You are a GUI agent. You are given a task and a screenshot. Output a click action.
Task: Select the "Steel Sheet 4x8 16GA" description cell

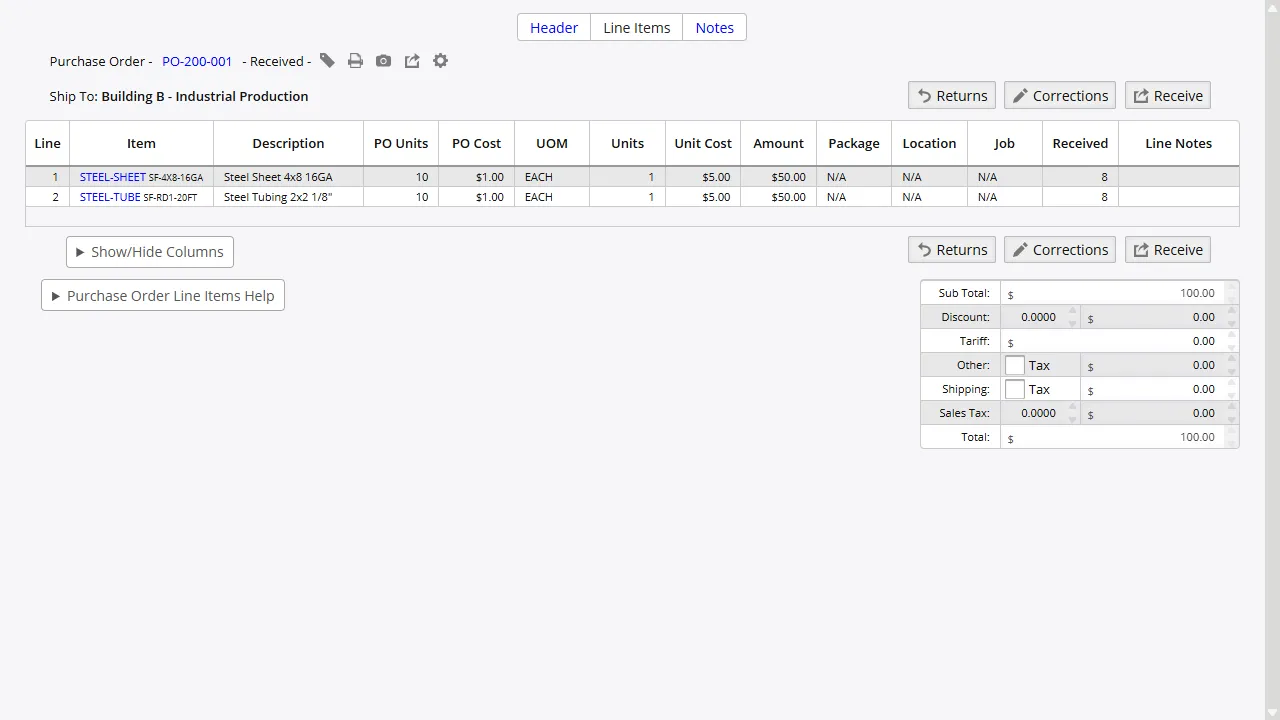coord(288,177)
